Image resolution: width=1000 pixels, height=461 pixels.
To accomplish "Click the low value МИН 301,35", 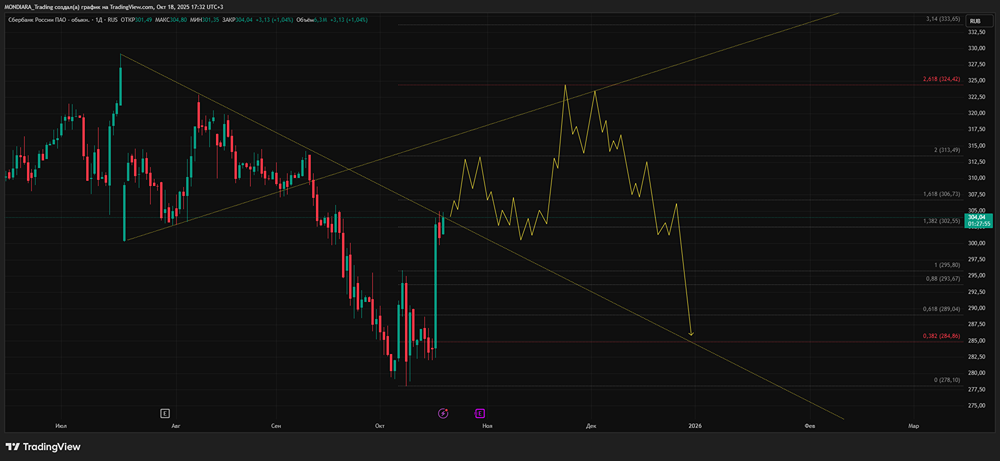I will (206, 20).
